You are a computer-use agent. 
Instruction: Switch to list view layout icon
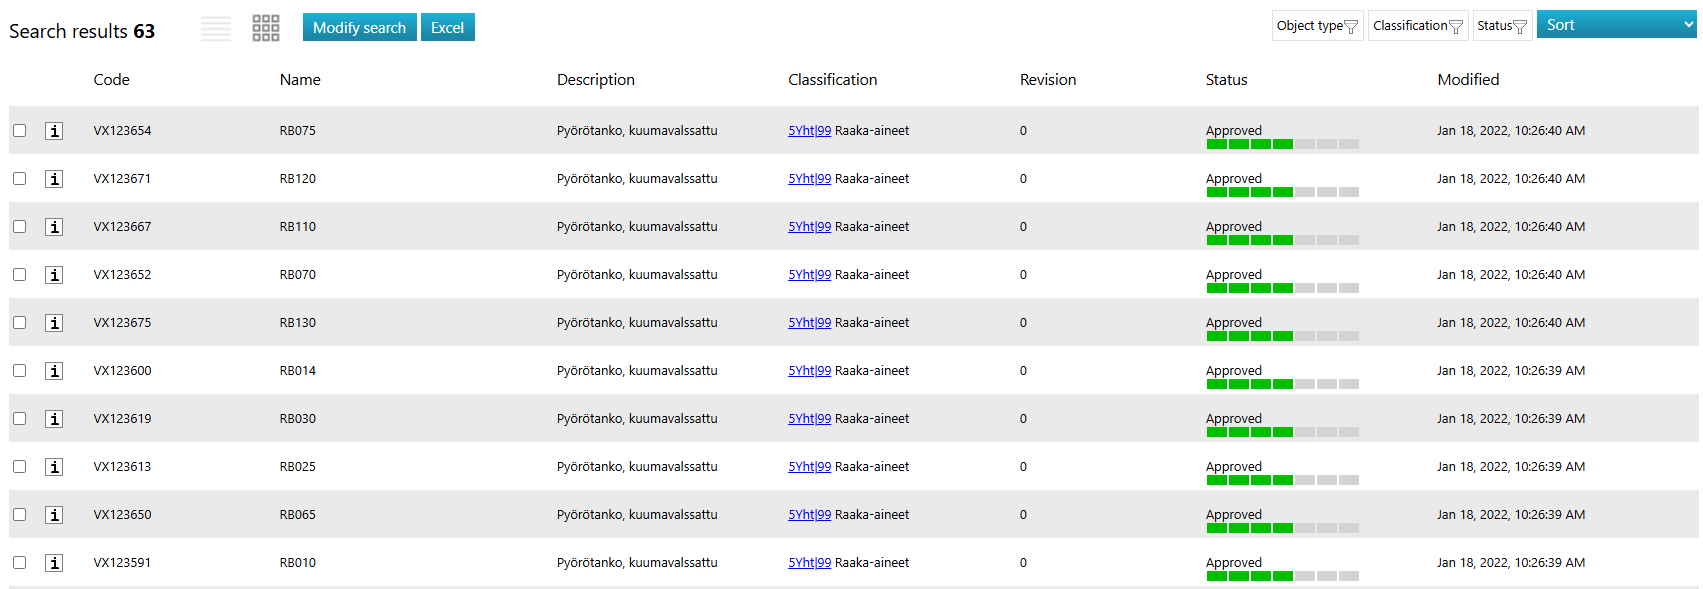(x=216, y=28)
